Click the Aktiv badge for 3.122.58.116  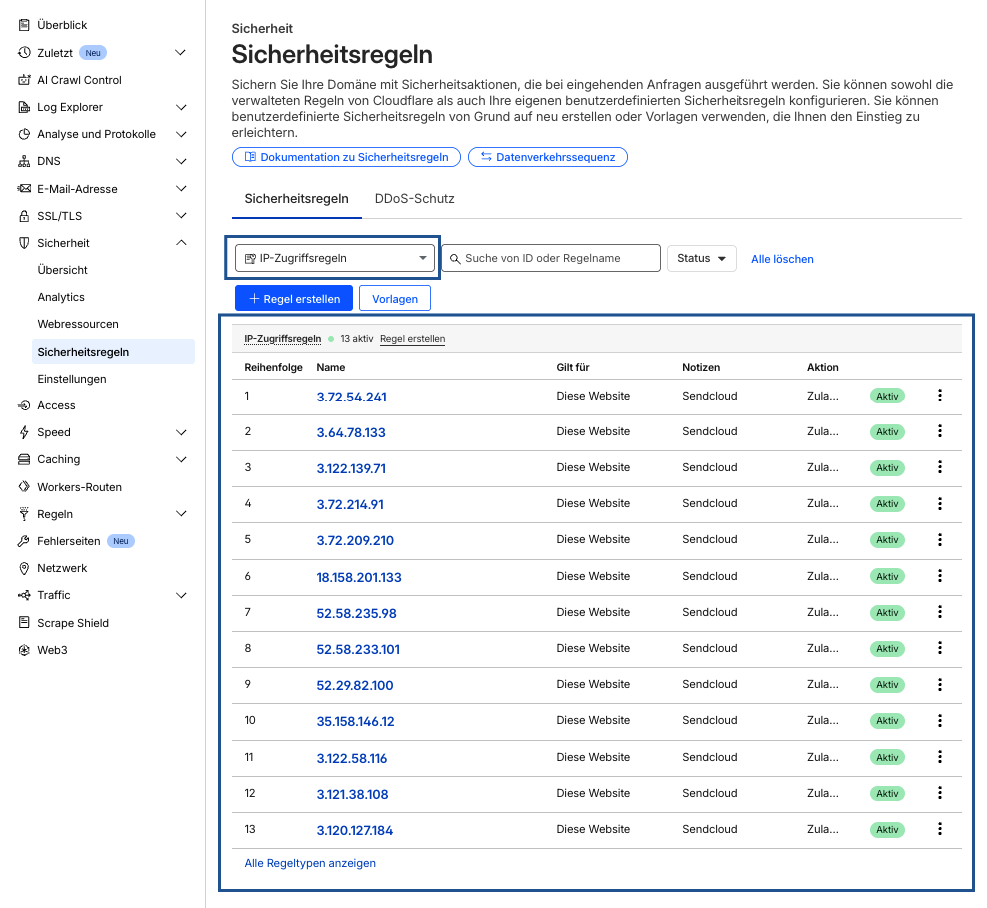(887, 758)
